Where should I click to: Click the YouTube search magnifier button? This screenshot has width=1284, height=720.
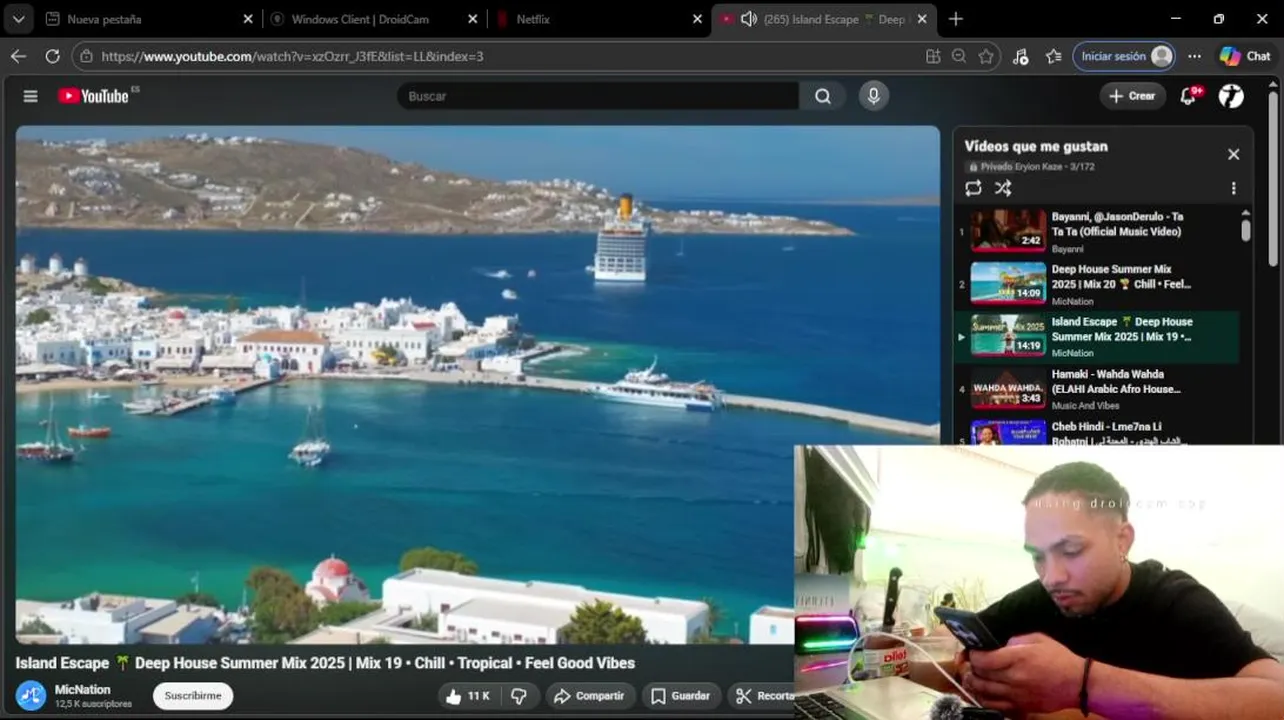pyautogui.click(x=823, y=96)
